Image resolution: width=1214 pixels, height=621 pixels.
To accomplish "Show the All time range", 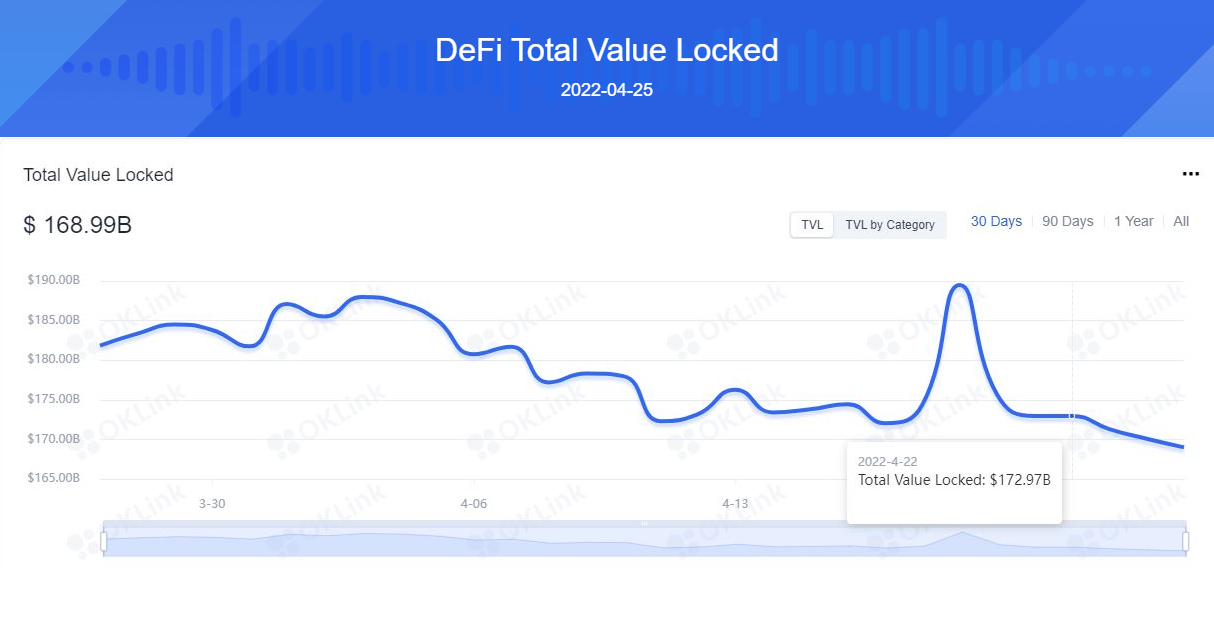I will 1181,221.
